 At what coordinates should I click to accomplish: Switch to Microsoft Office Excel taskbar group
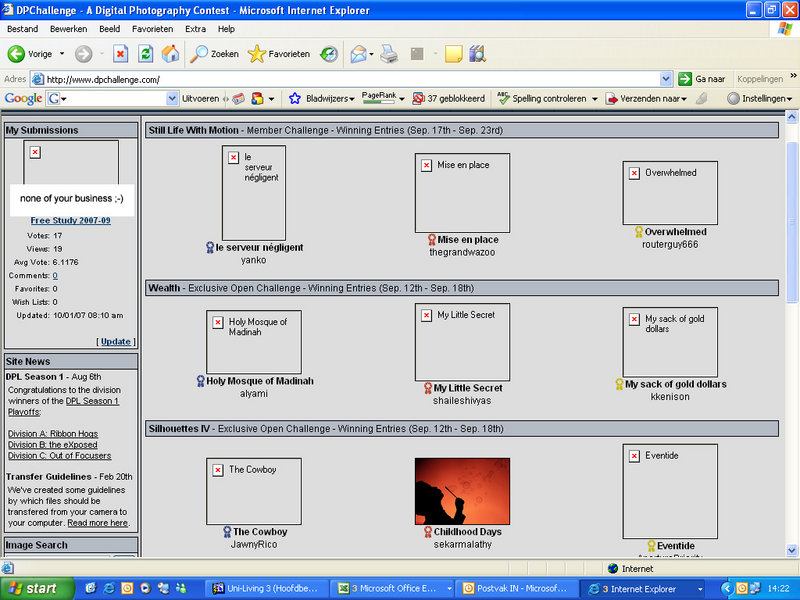pyautogui.click(x=391, y=589)
